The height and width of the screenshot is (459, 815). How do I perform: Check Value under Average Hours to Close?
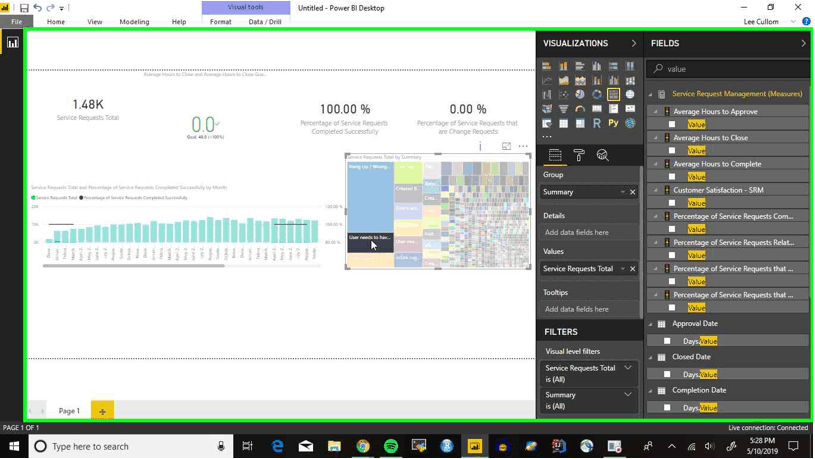(x=672, y=150)
